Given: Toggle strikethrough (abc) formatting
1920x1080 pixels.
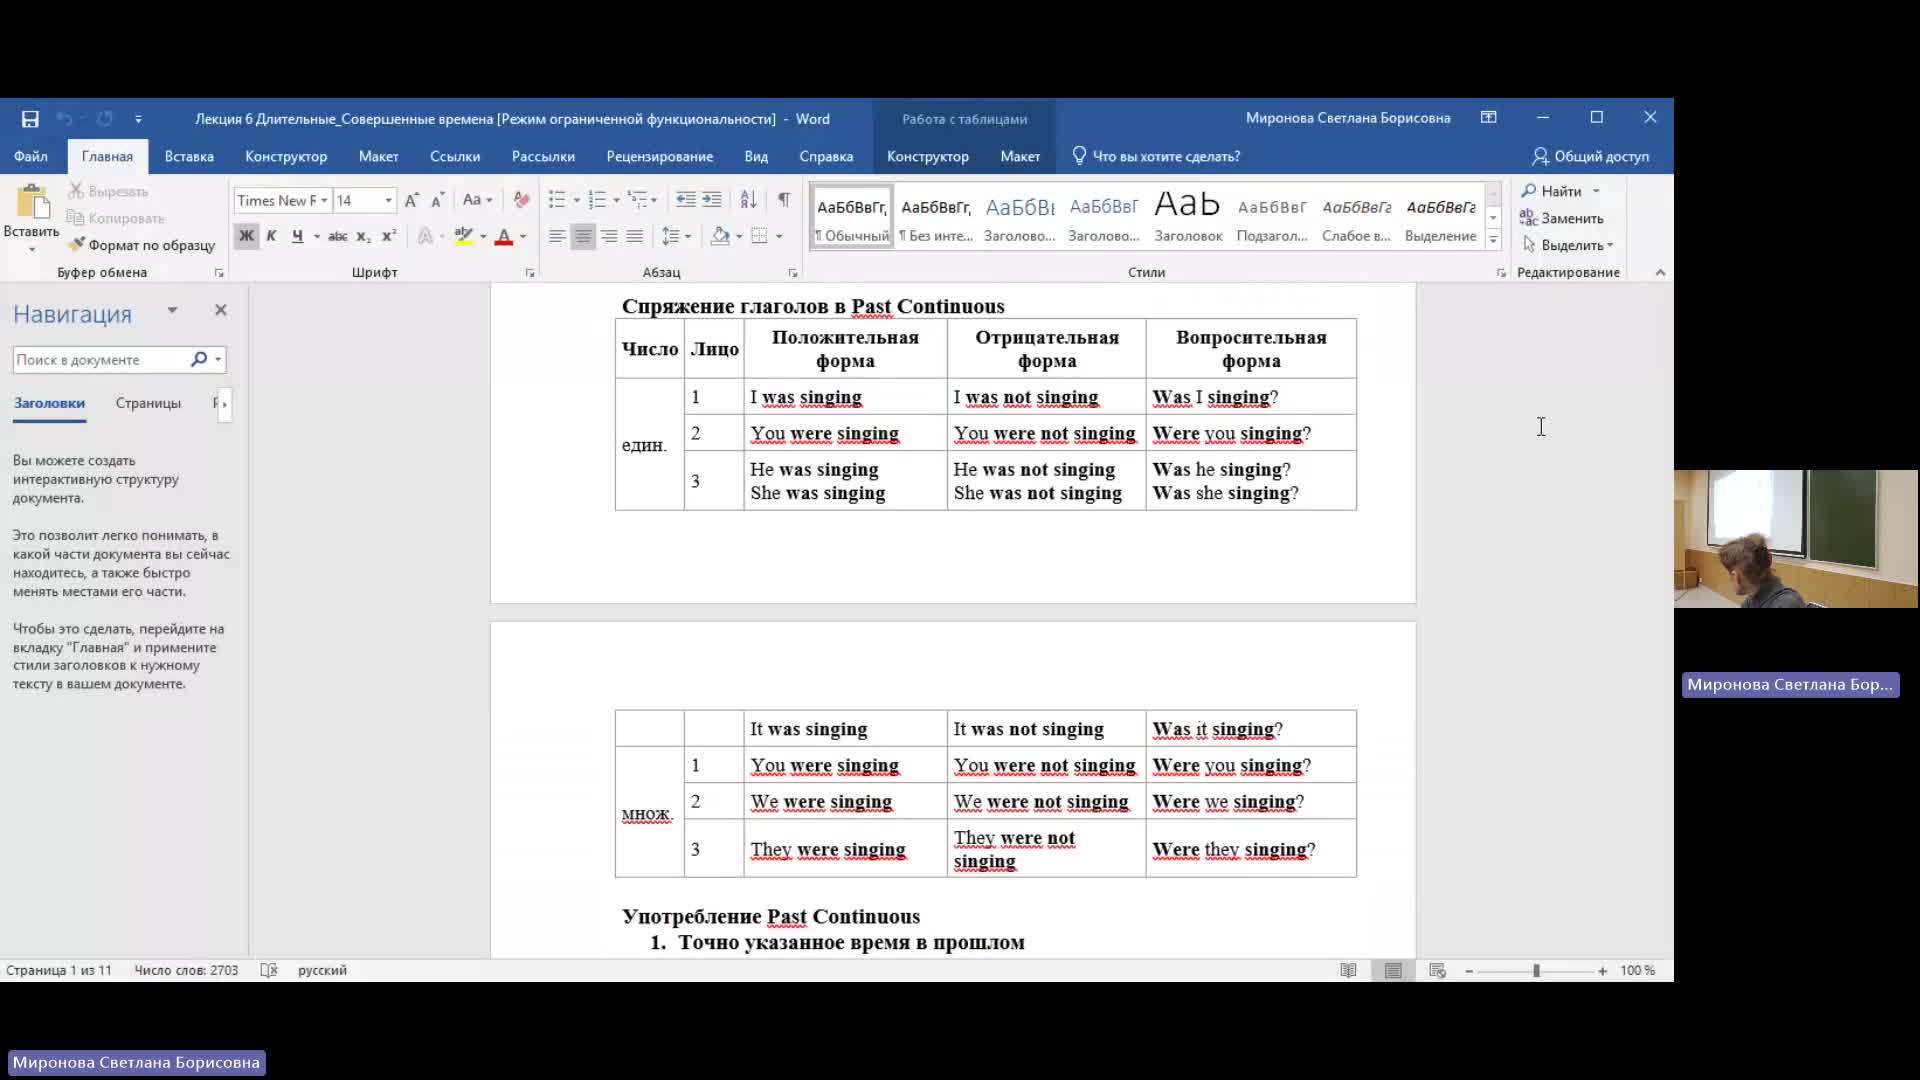Looking at the screenshot, I should (x=338, y=236).
